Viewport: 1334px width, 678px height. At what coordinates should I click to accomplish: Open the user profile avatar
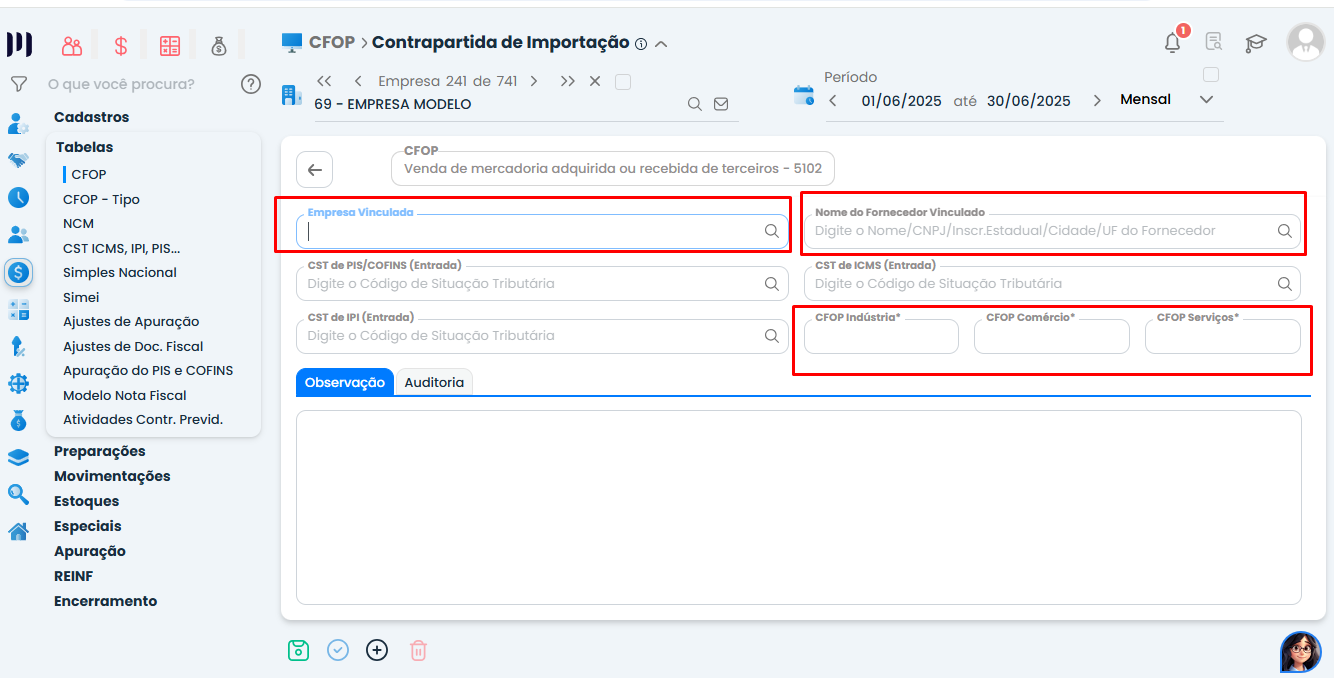[x=1306, y=42]
